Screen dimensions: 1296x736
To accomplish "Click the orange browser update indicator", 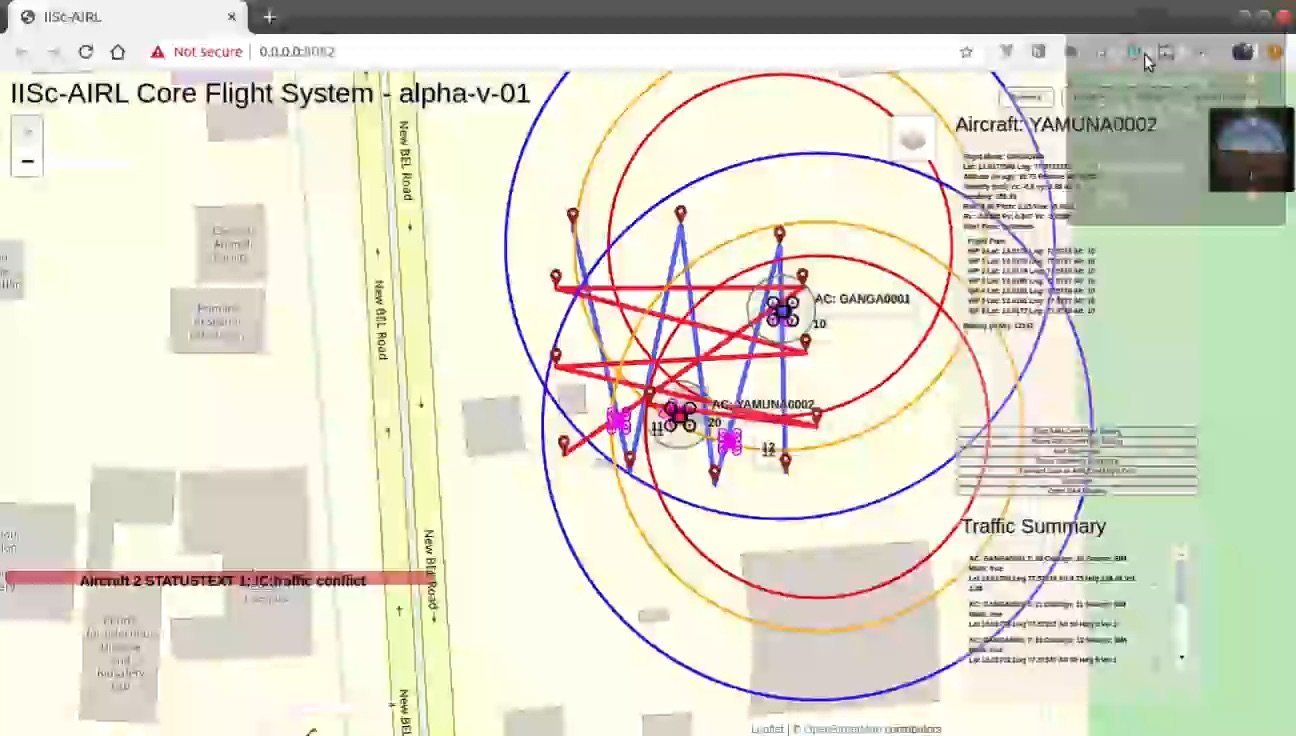I will 1274,52.
